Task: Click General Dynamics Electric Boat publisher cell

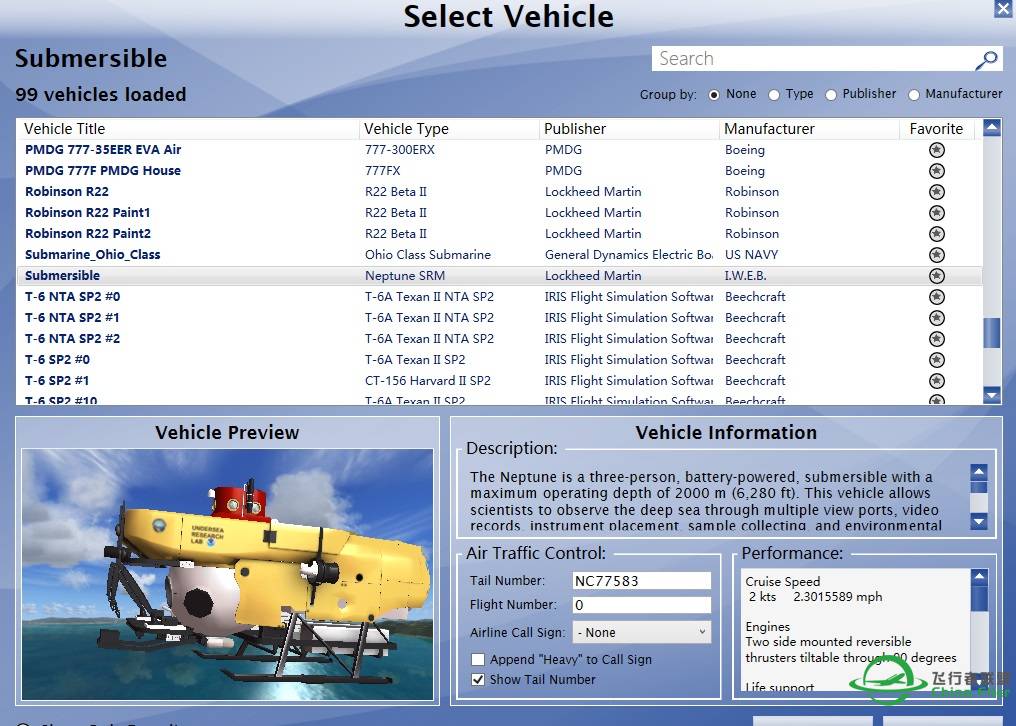Action: 629,255
